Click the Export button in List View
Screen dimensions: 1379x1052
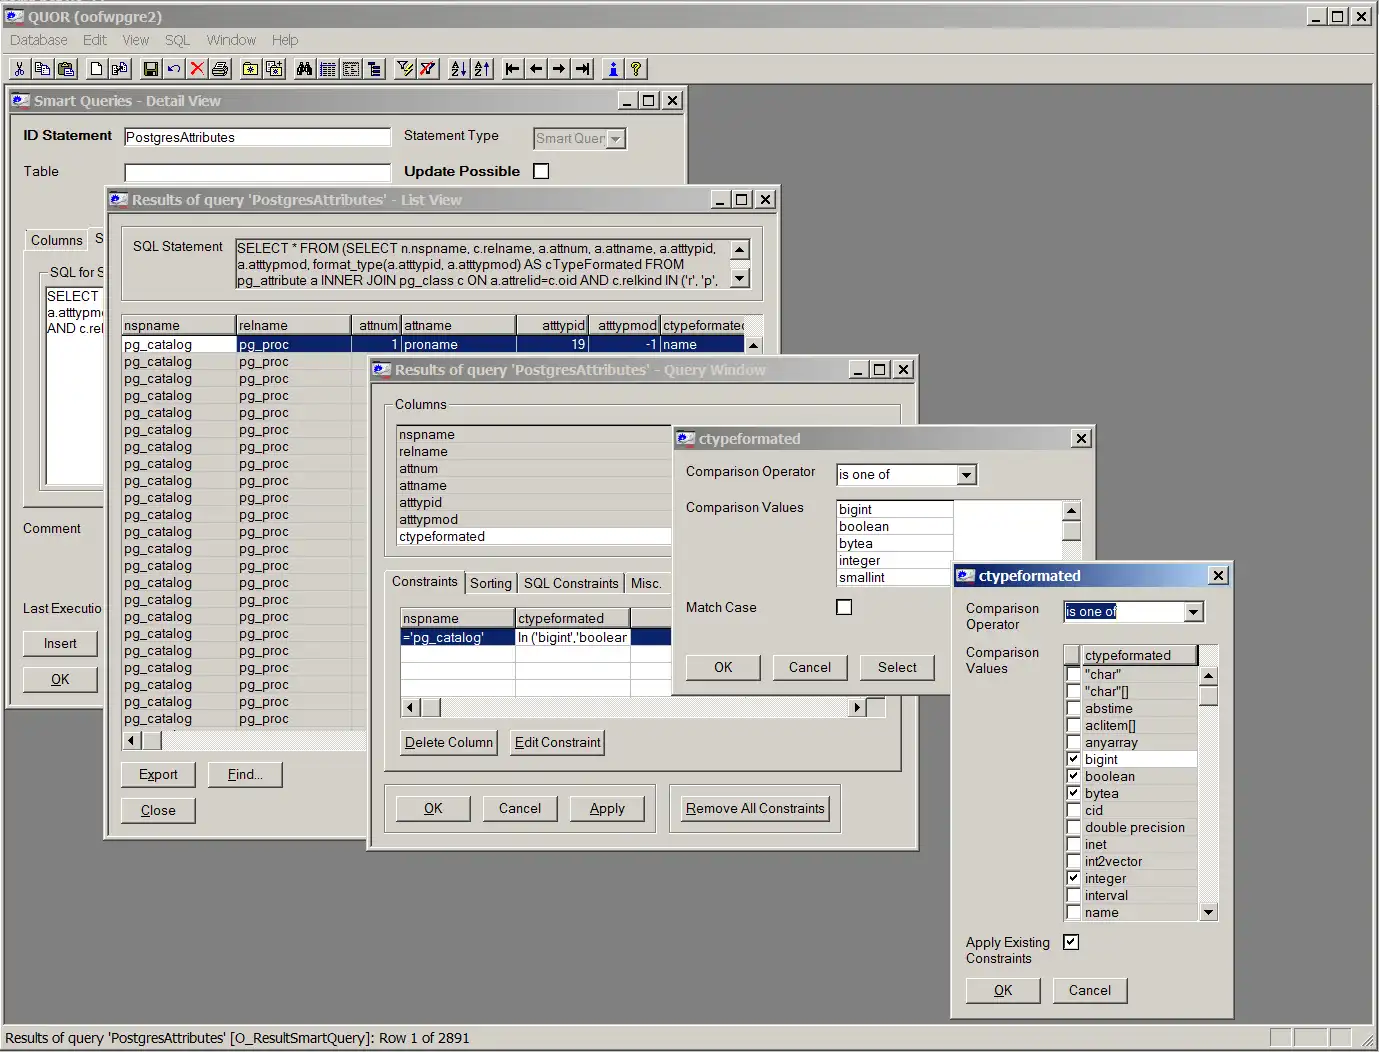(158, 774)
